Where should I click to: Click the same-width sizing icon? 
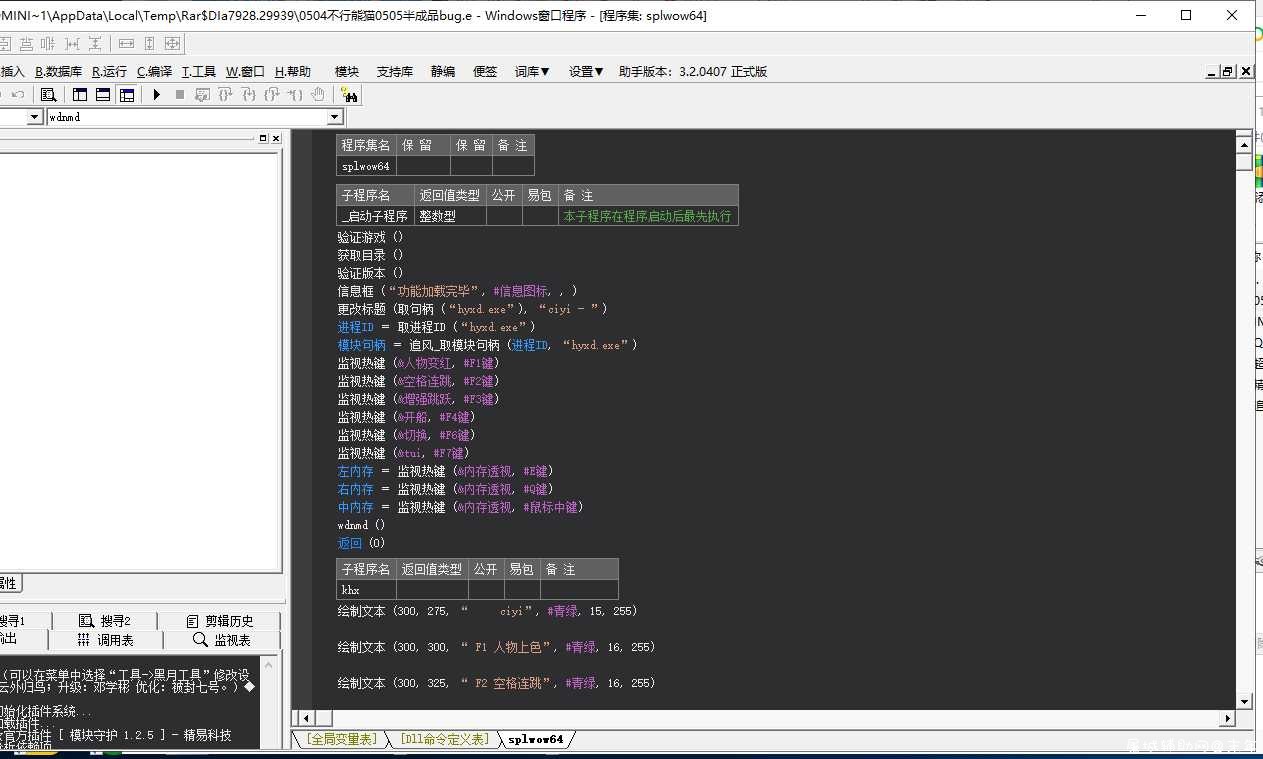126,44
